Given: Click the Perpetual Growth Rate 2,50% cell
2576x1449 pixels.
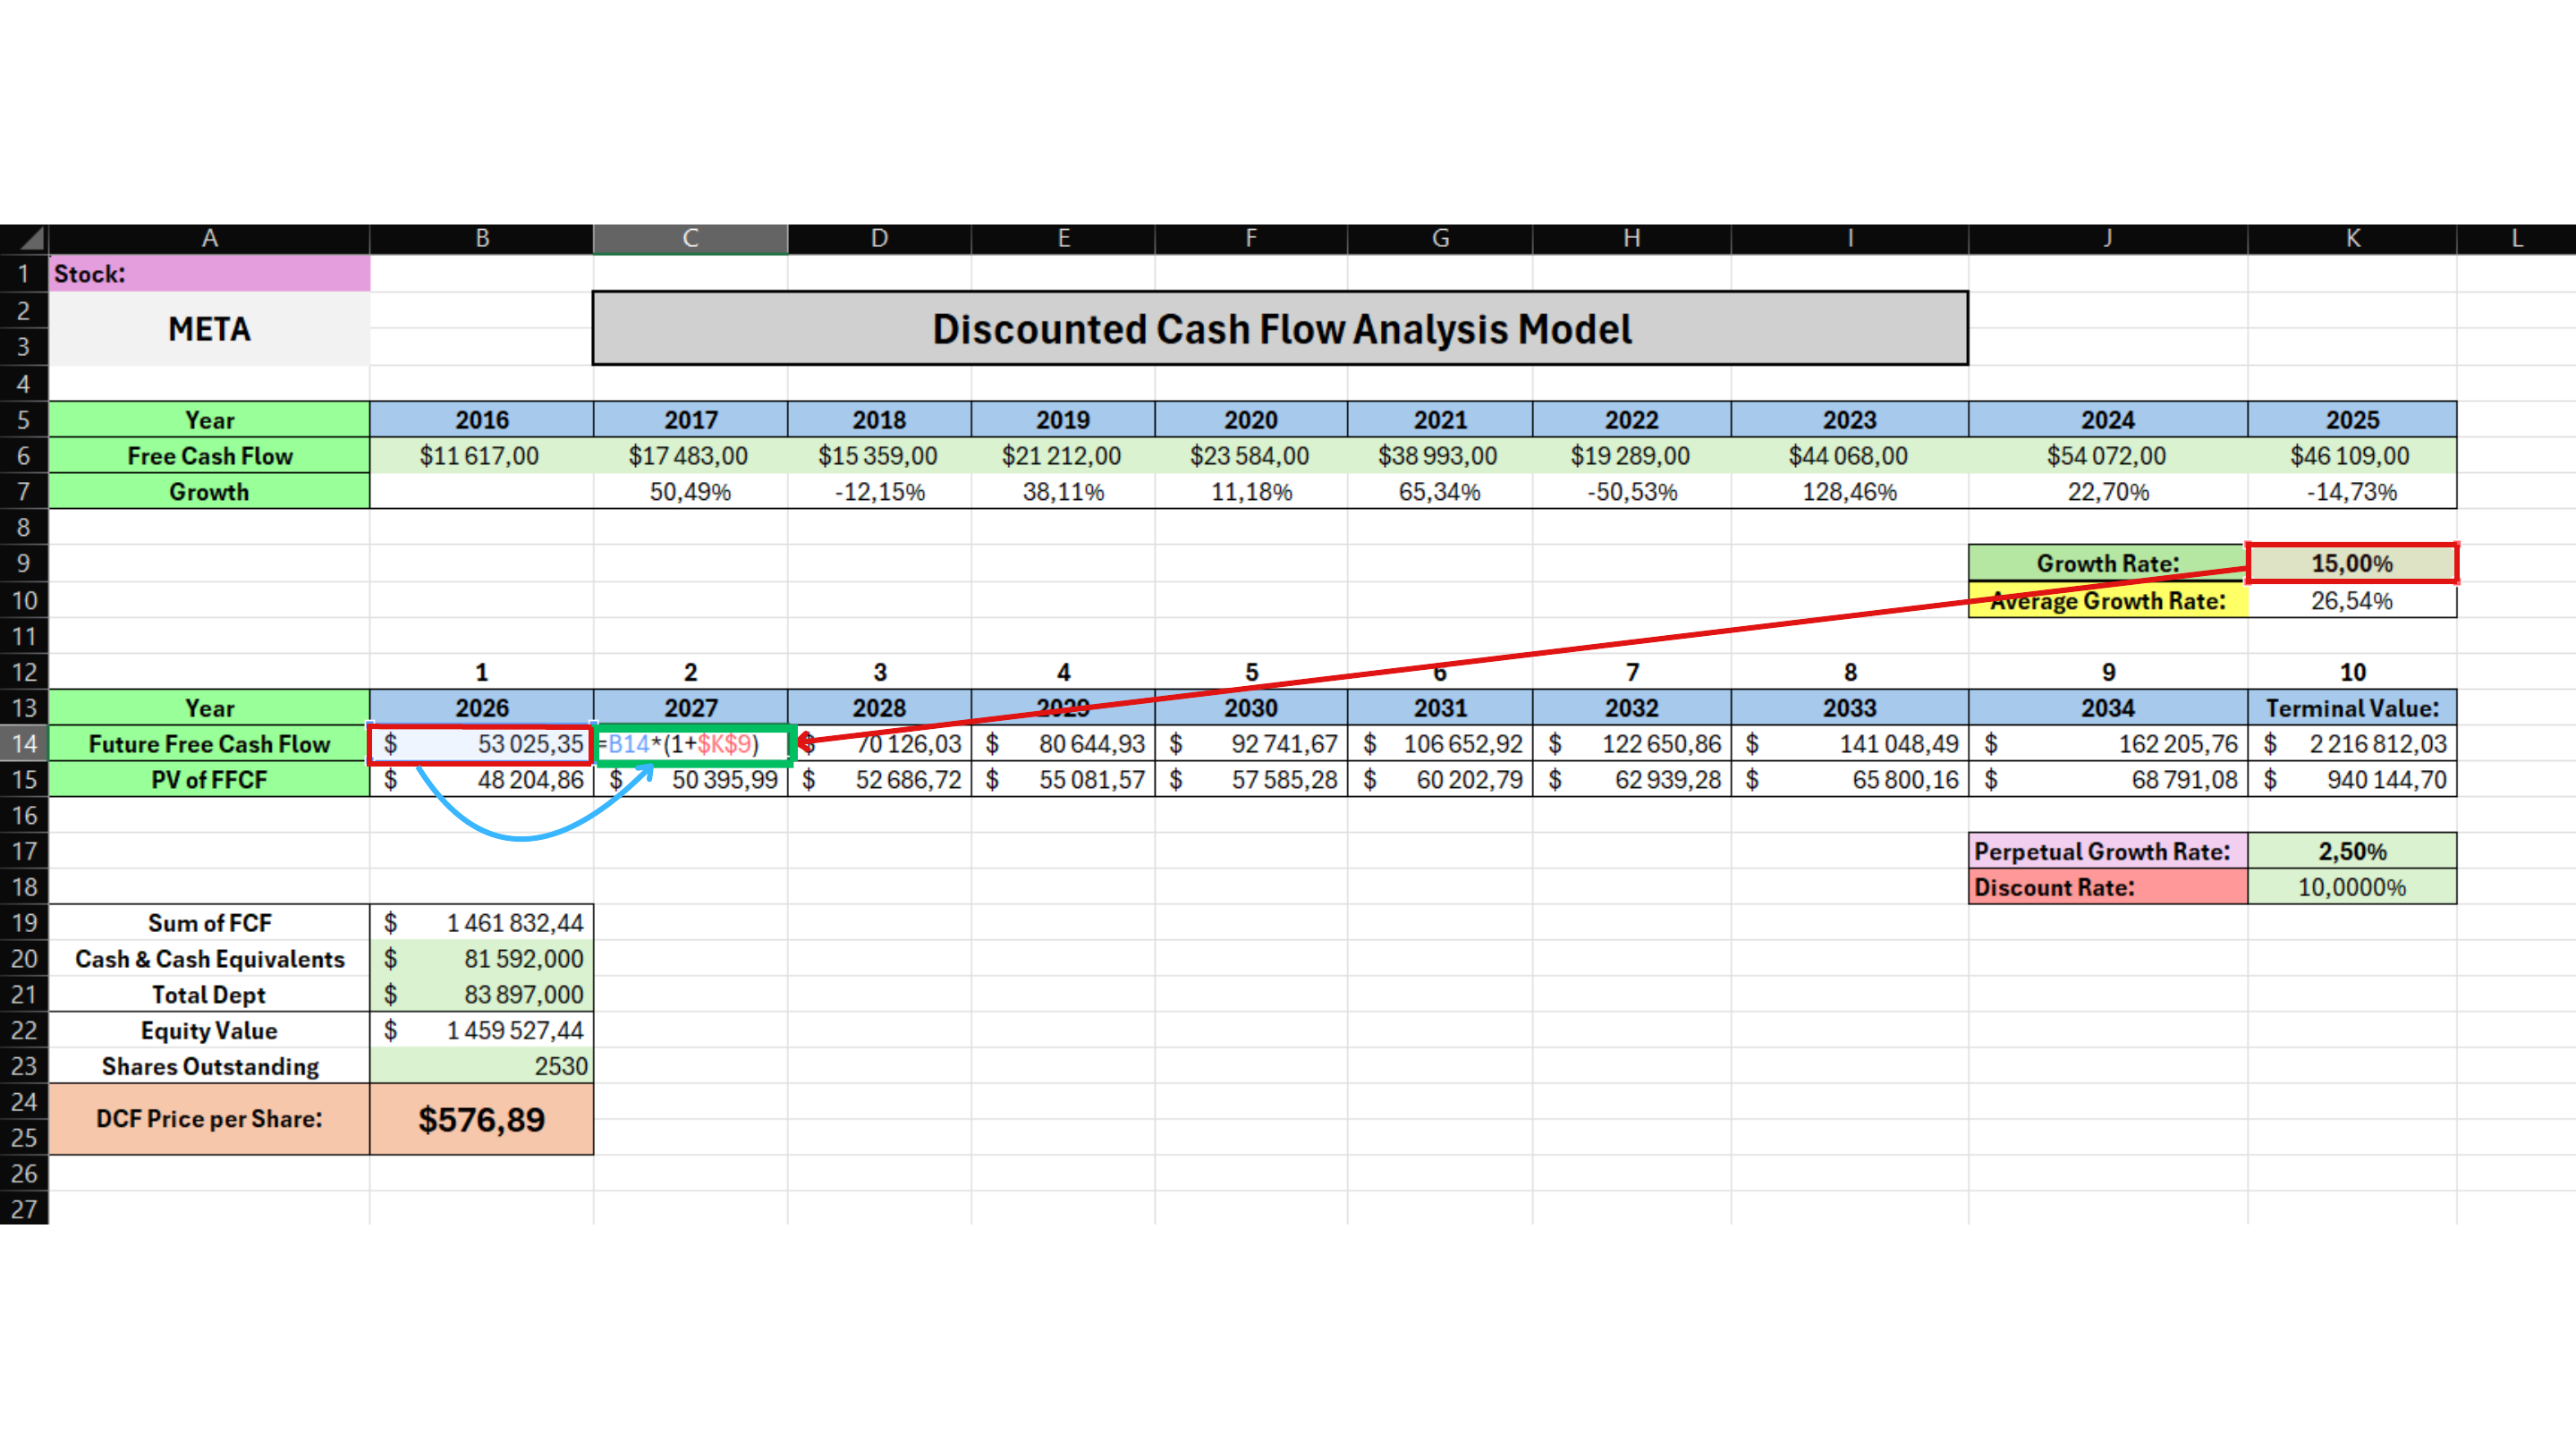Looking at the screenshot, I should 2352,851.
